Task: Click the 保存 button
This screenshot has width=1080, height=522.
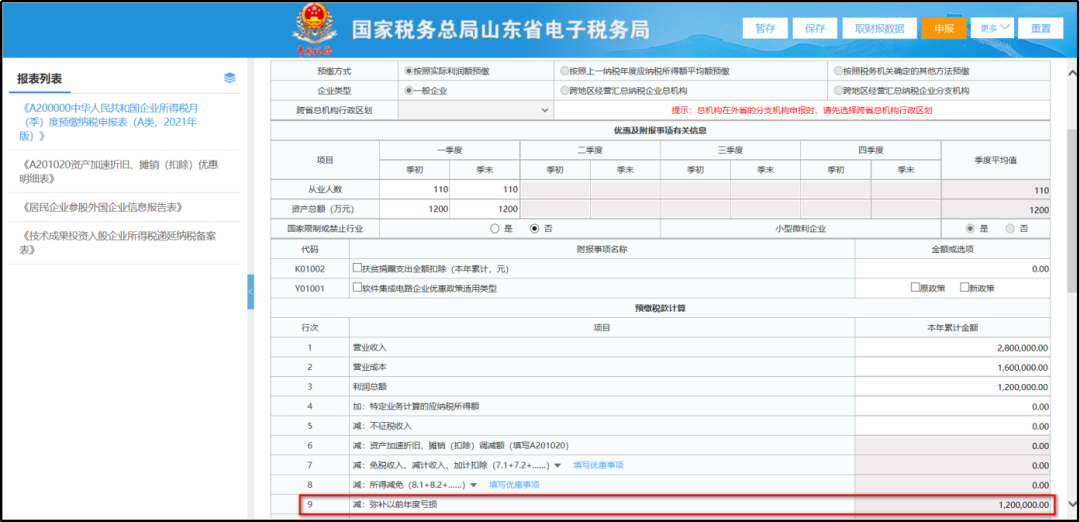Action: click(x=815, y=28)
